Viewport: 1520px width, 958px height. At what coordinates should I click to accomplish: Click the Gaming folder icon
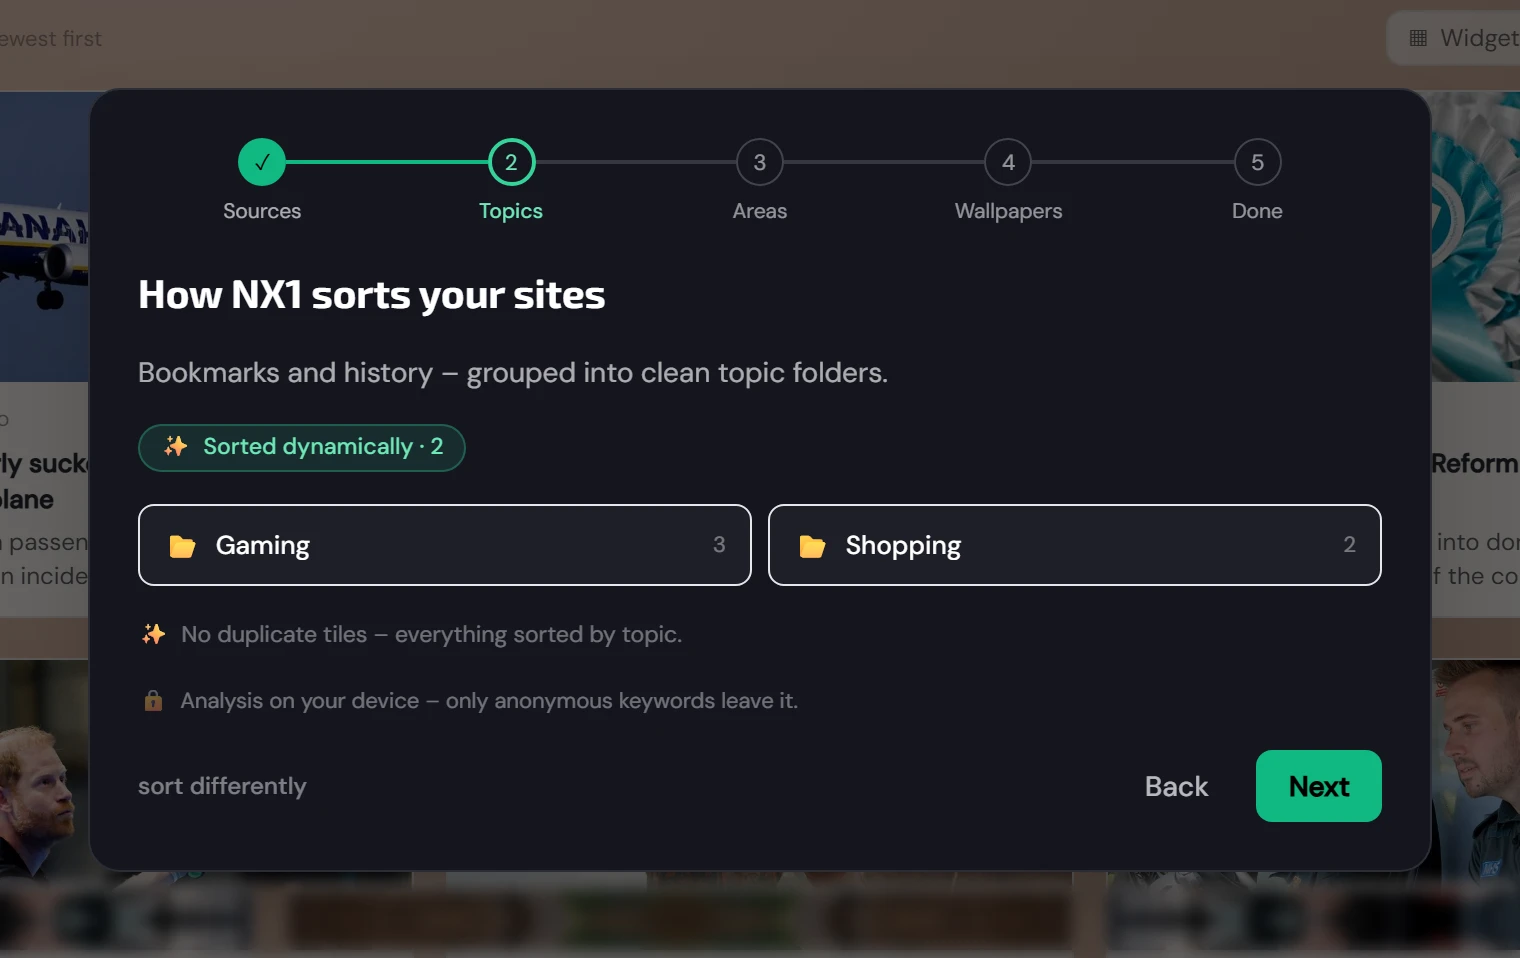(x=182, y=546)
